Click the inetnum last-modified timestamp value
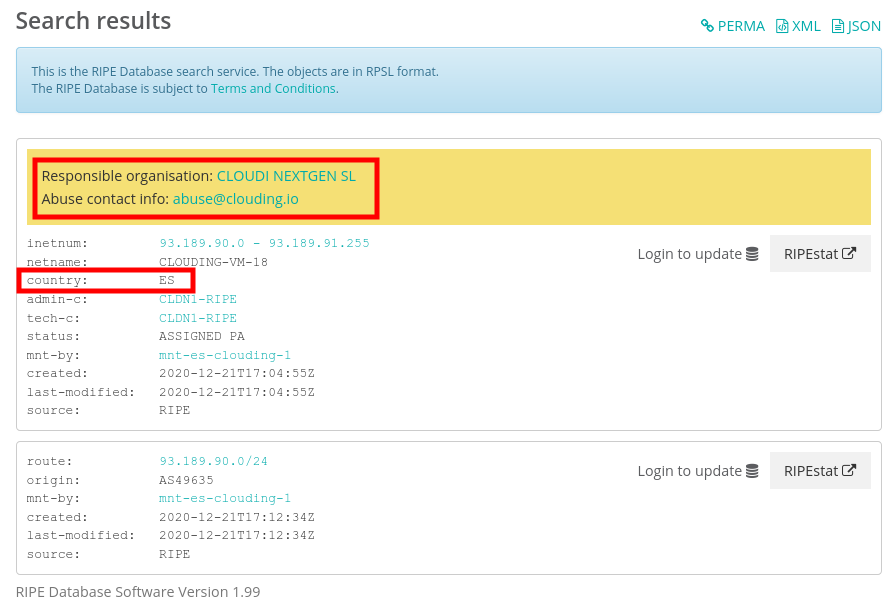Image resolution: width=896 pixels, height=603 pixels. [237, 392]
